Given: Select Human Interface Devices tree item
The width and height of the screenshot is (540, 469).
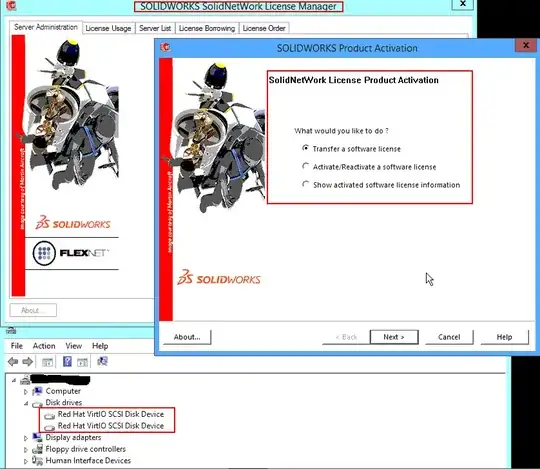Looking at the screenshot, I should coord(82,461).
